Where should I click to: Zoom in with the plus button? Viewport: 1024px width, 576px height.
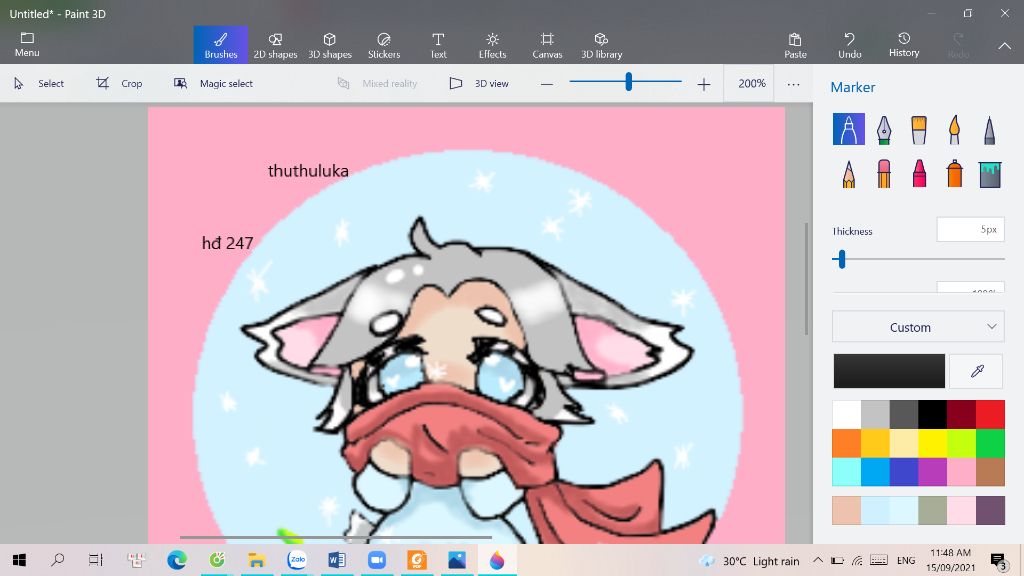[703, 84]
